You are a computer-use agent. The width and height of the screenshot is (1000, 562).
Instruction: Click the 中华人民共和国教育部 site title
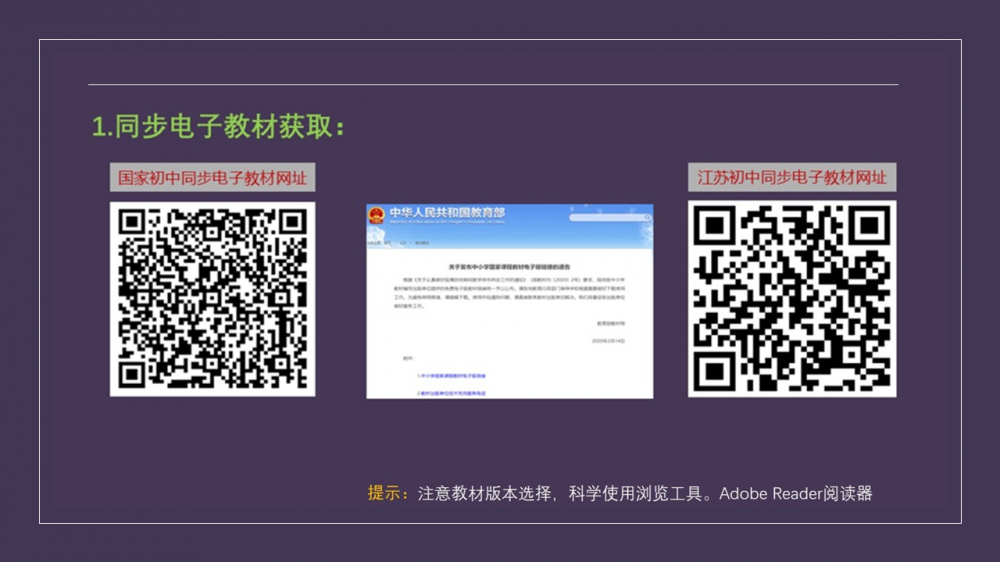447,214
